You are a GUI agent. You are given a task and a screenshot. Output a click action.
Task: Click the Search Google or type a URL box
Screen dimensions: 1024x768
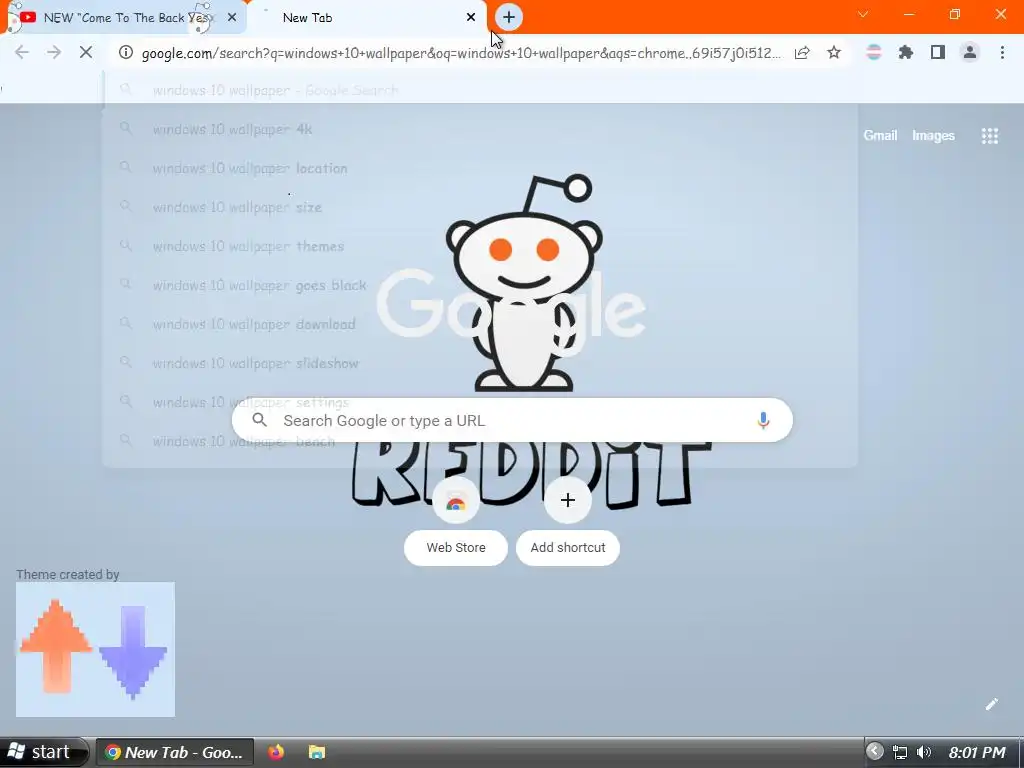click(x=512, y=420)
